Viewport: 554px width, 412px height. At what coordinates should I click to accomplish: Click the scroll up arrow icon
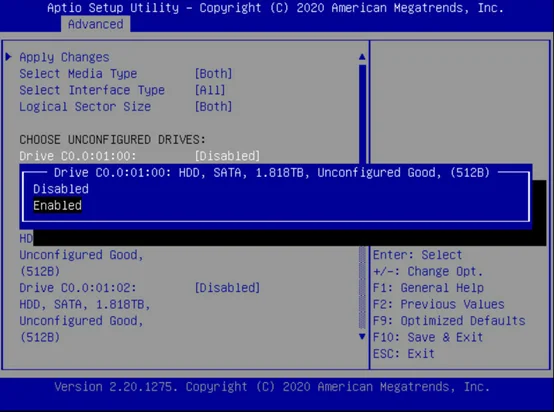(362, 57)
